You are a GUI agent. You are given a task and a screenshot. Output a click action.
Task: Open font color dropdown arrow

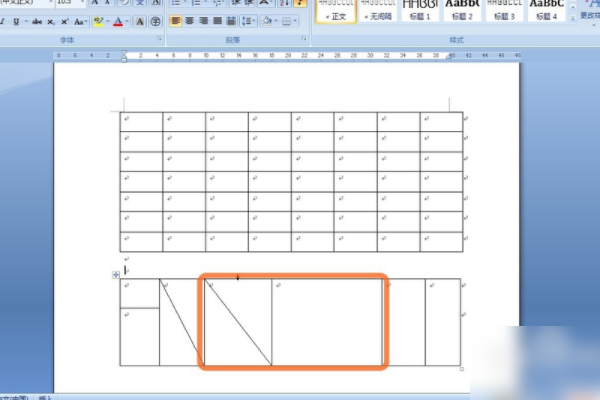pyautogui.click(x=127, y=22)
